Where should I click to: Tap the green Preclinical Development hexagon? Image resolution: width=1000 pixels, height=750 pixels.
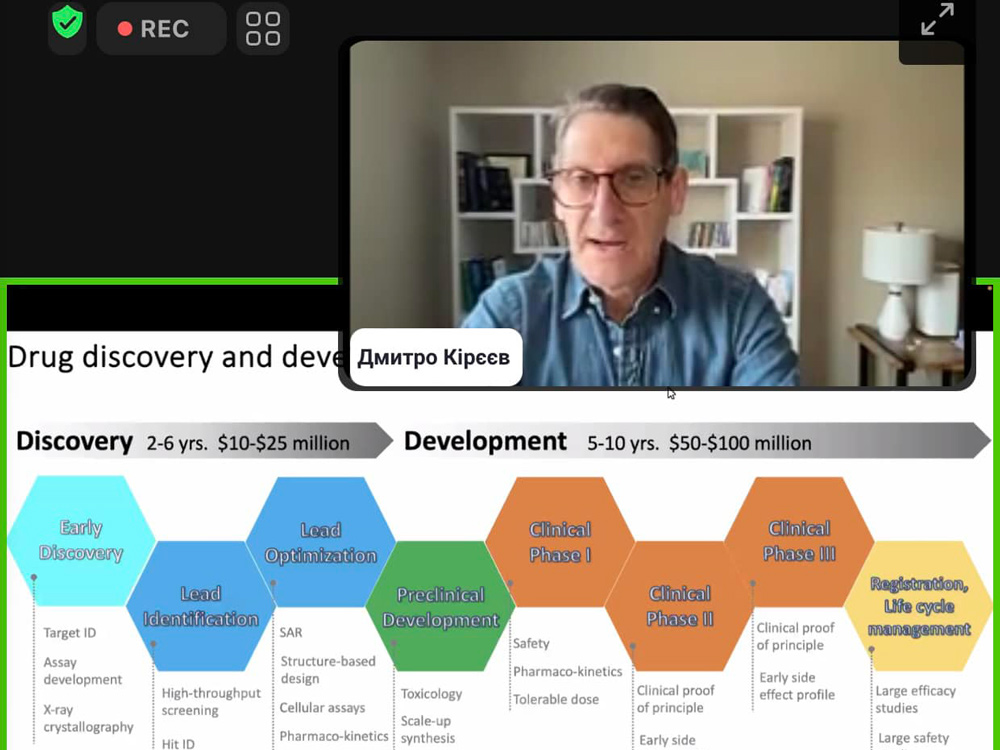click(x=440, y=607)
